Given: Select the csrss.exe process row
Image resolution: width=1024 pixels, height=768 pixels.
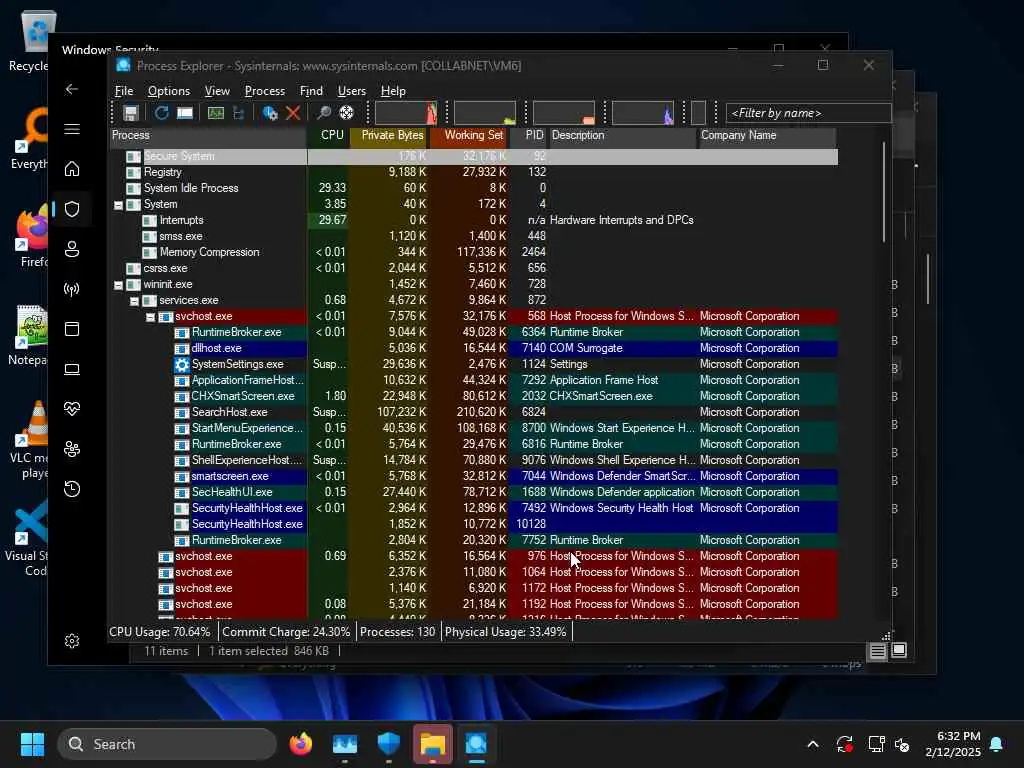Looking at the screenshot, I should [x=473, y=268].
